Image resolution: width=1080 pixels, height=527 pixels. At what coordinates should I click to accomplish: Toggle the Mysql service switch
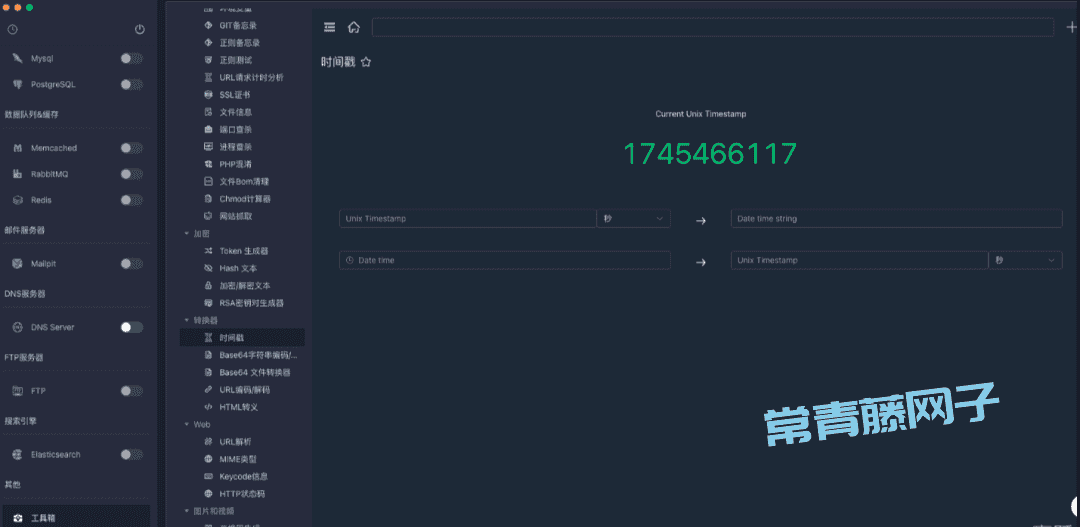click(132, 59)
